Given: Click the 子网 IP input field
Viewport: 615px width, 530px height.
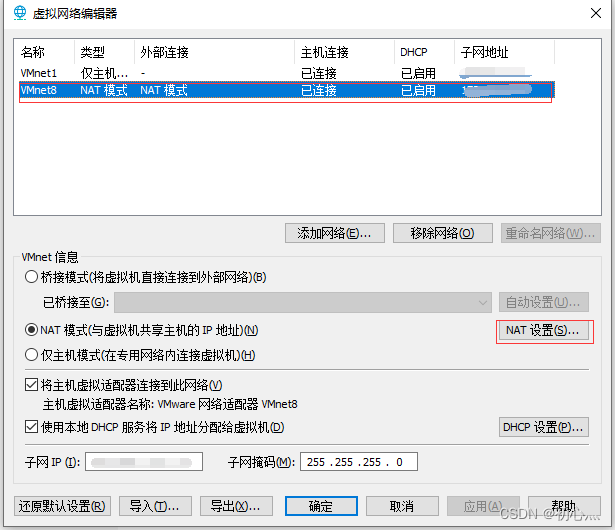Looking at the screenshot, I should pyautogui.click(x=144, y=461).
